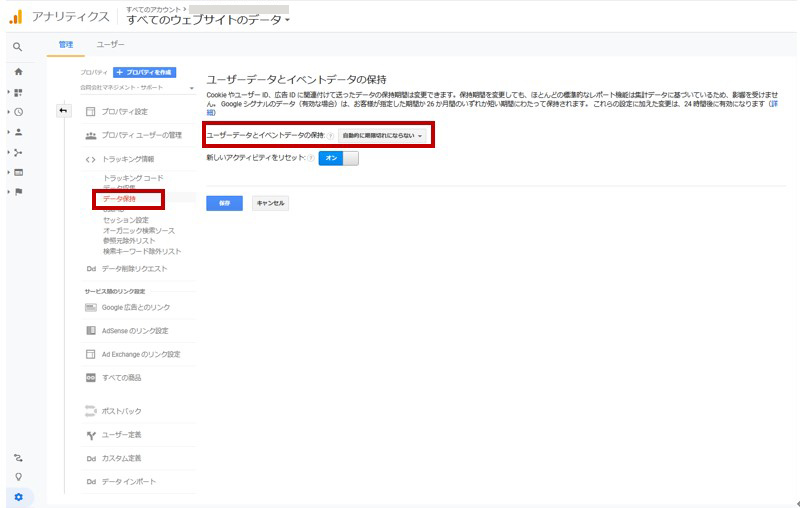Open the data retention period dropdown

click(x=382, y=135)
